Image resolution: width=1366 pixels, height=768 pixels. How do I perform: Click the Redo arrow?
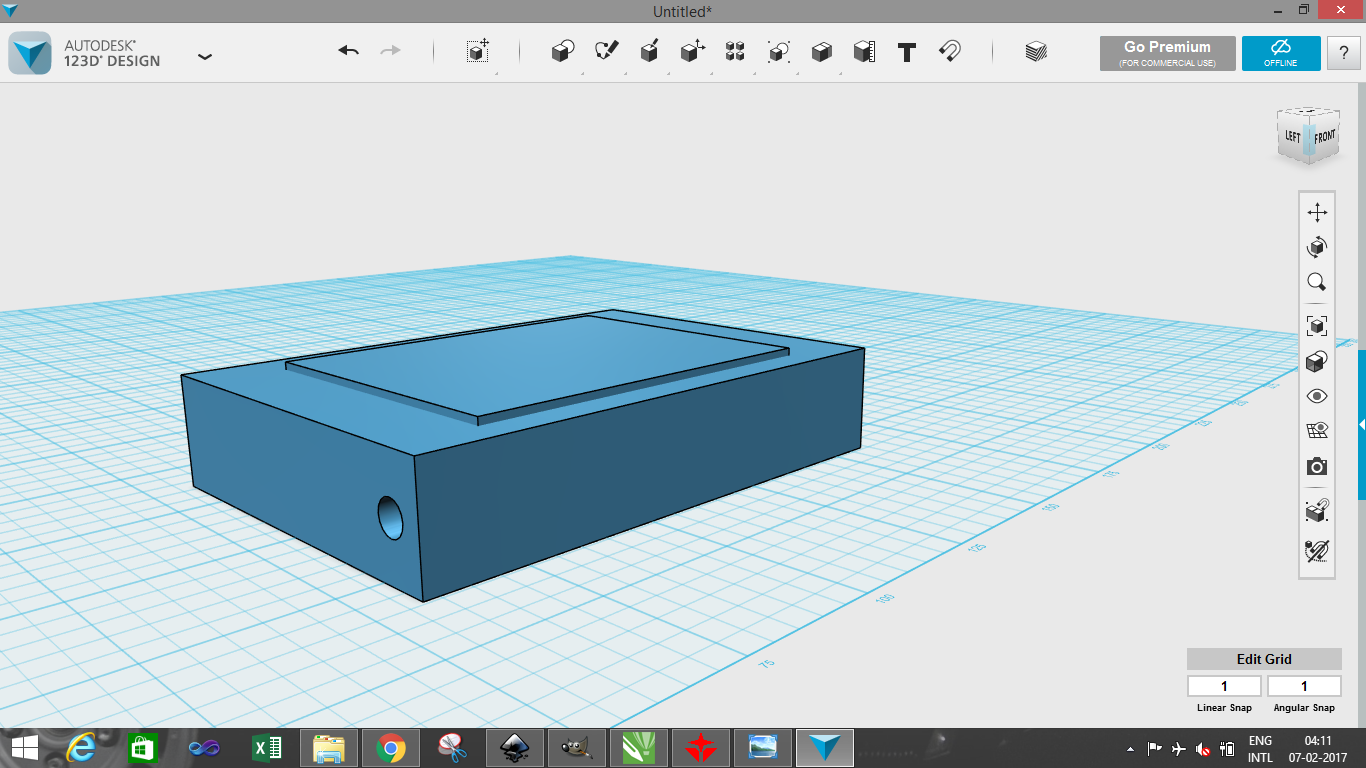click(x=391, y=51)
